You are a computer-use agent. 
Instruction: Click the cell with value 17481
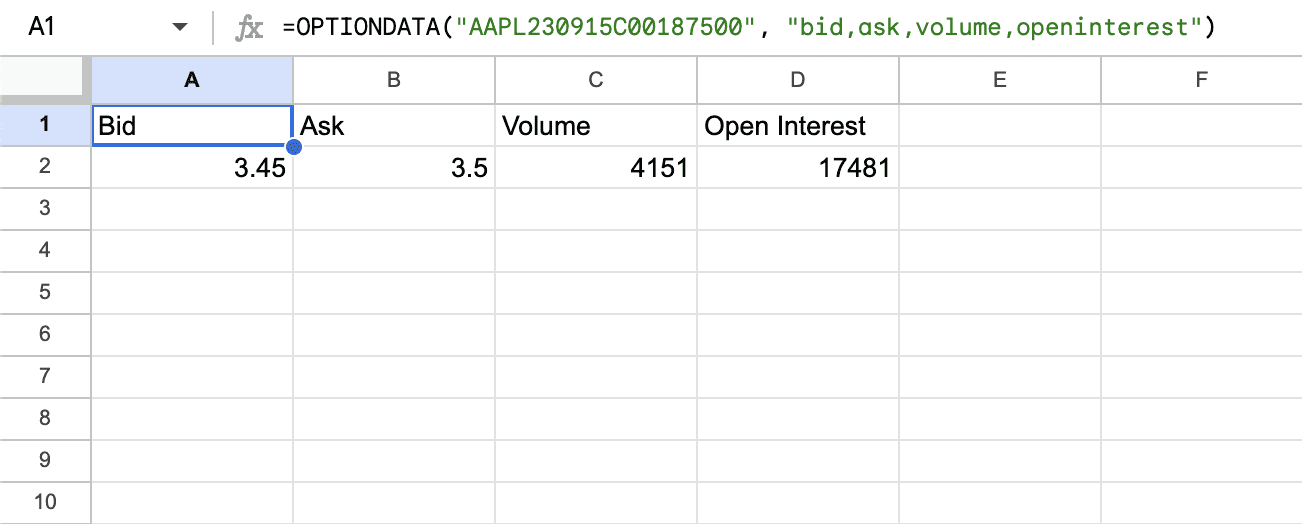(x=798, y=168)
